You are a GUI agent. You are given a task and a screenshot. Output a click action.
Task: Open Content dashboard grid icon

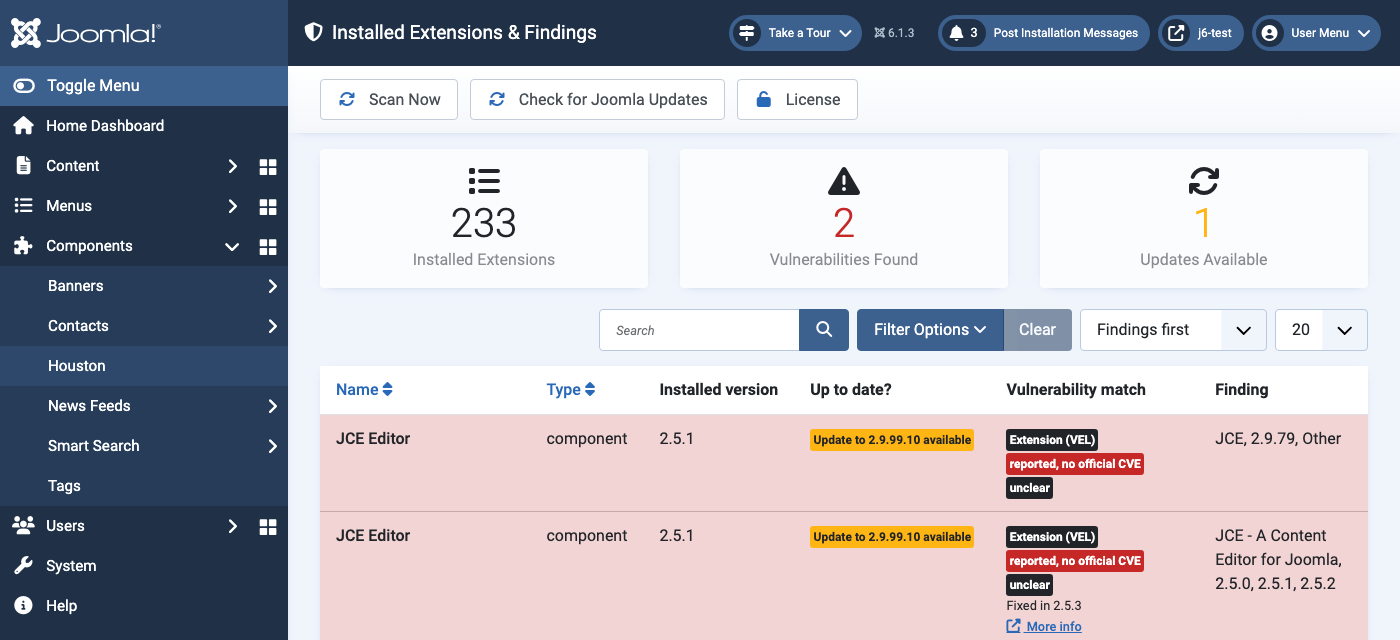tap(268, 166)
